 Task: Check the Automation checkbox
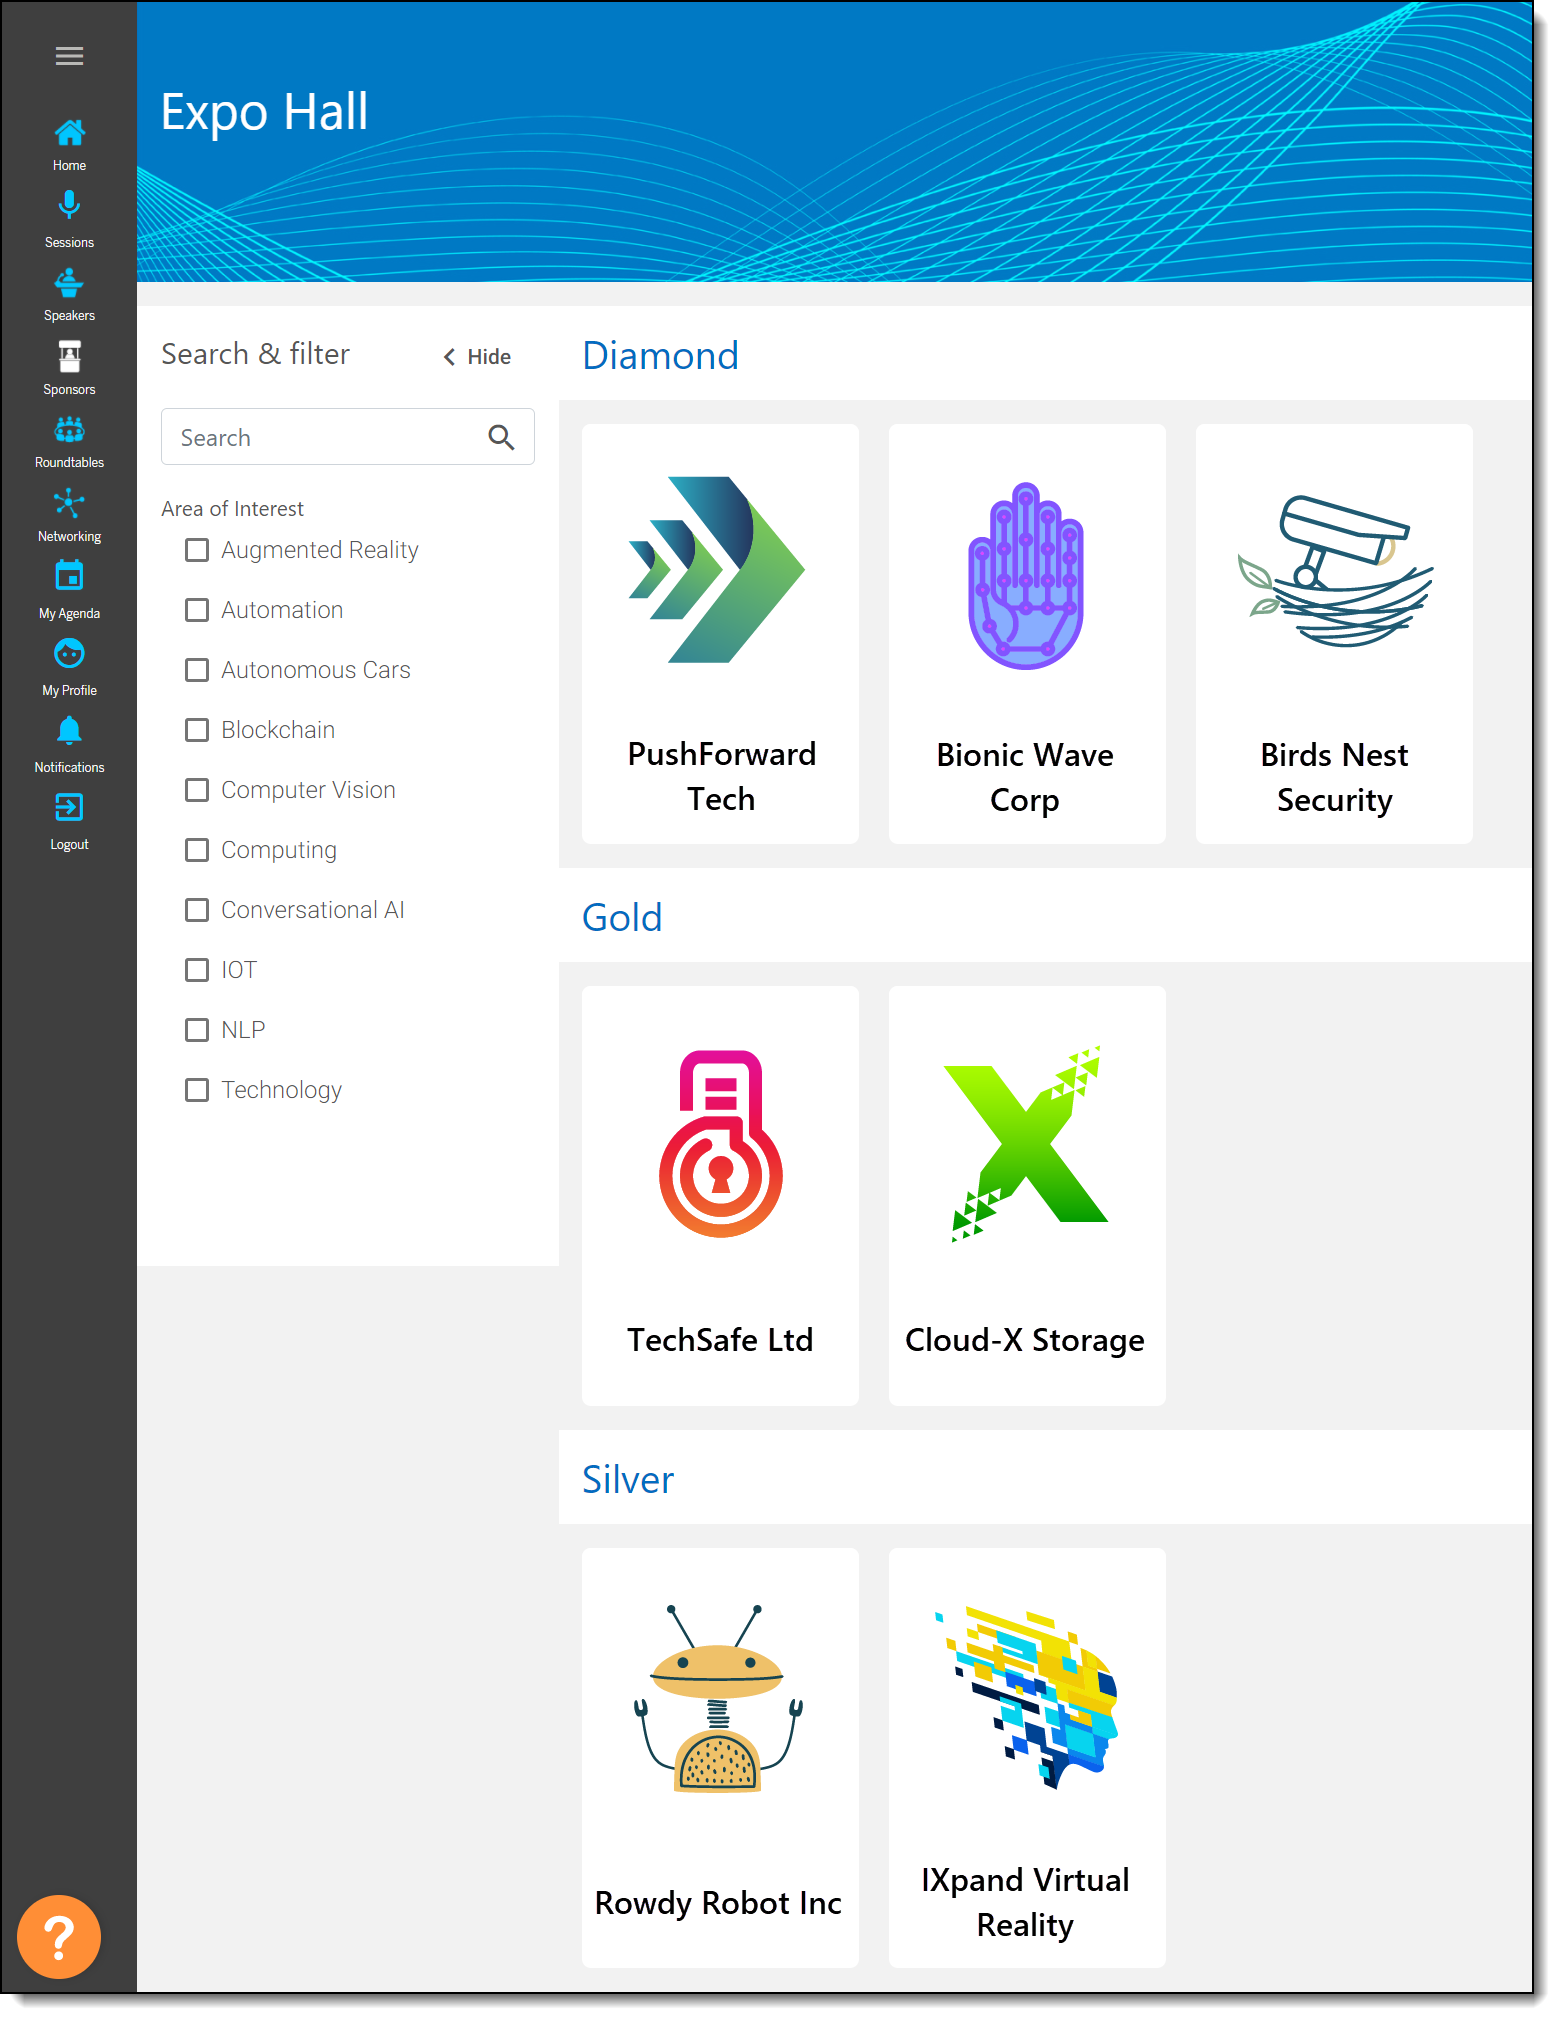pos(197,610)
